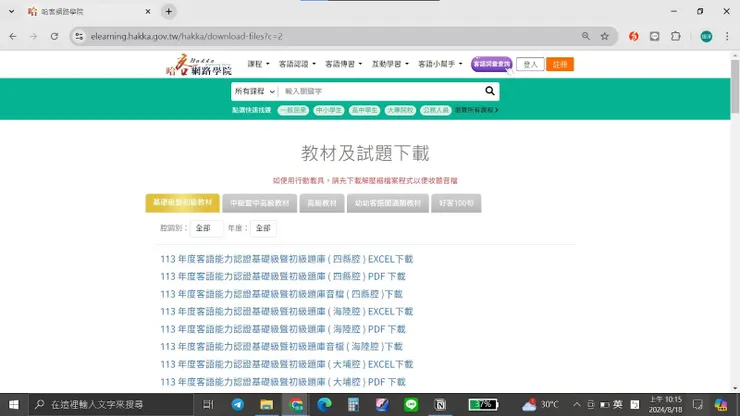Download 113 四縣腔 audio files
740x416 pixels.
(281, 294)
